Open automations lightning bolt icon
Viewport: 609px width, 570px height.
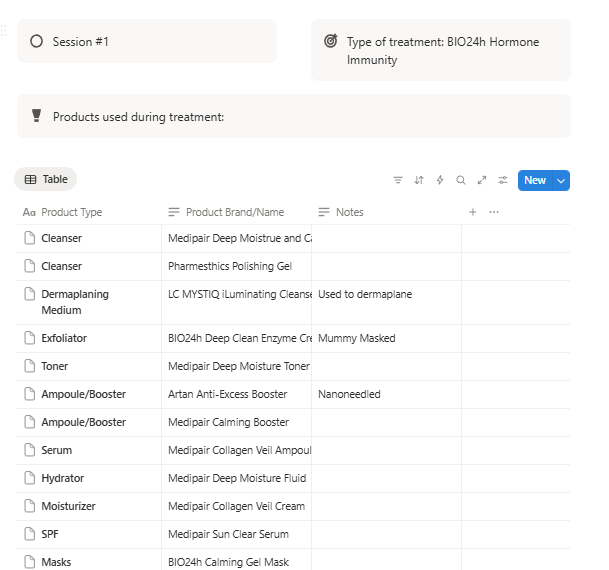point(440,180)
